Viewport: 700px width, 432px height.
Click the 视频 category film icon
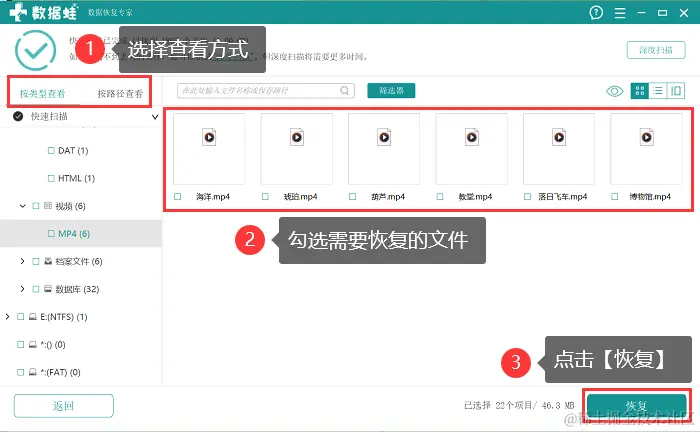(48, 206)
